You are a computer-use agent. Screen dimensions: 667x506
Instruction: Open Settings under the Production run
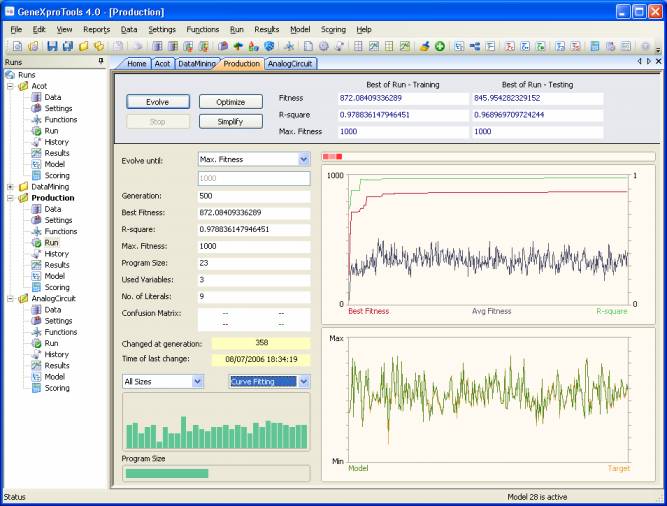[x=58, y=220]
